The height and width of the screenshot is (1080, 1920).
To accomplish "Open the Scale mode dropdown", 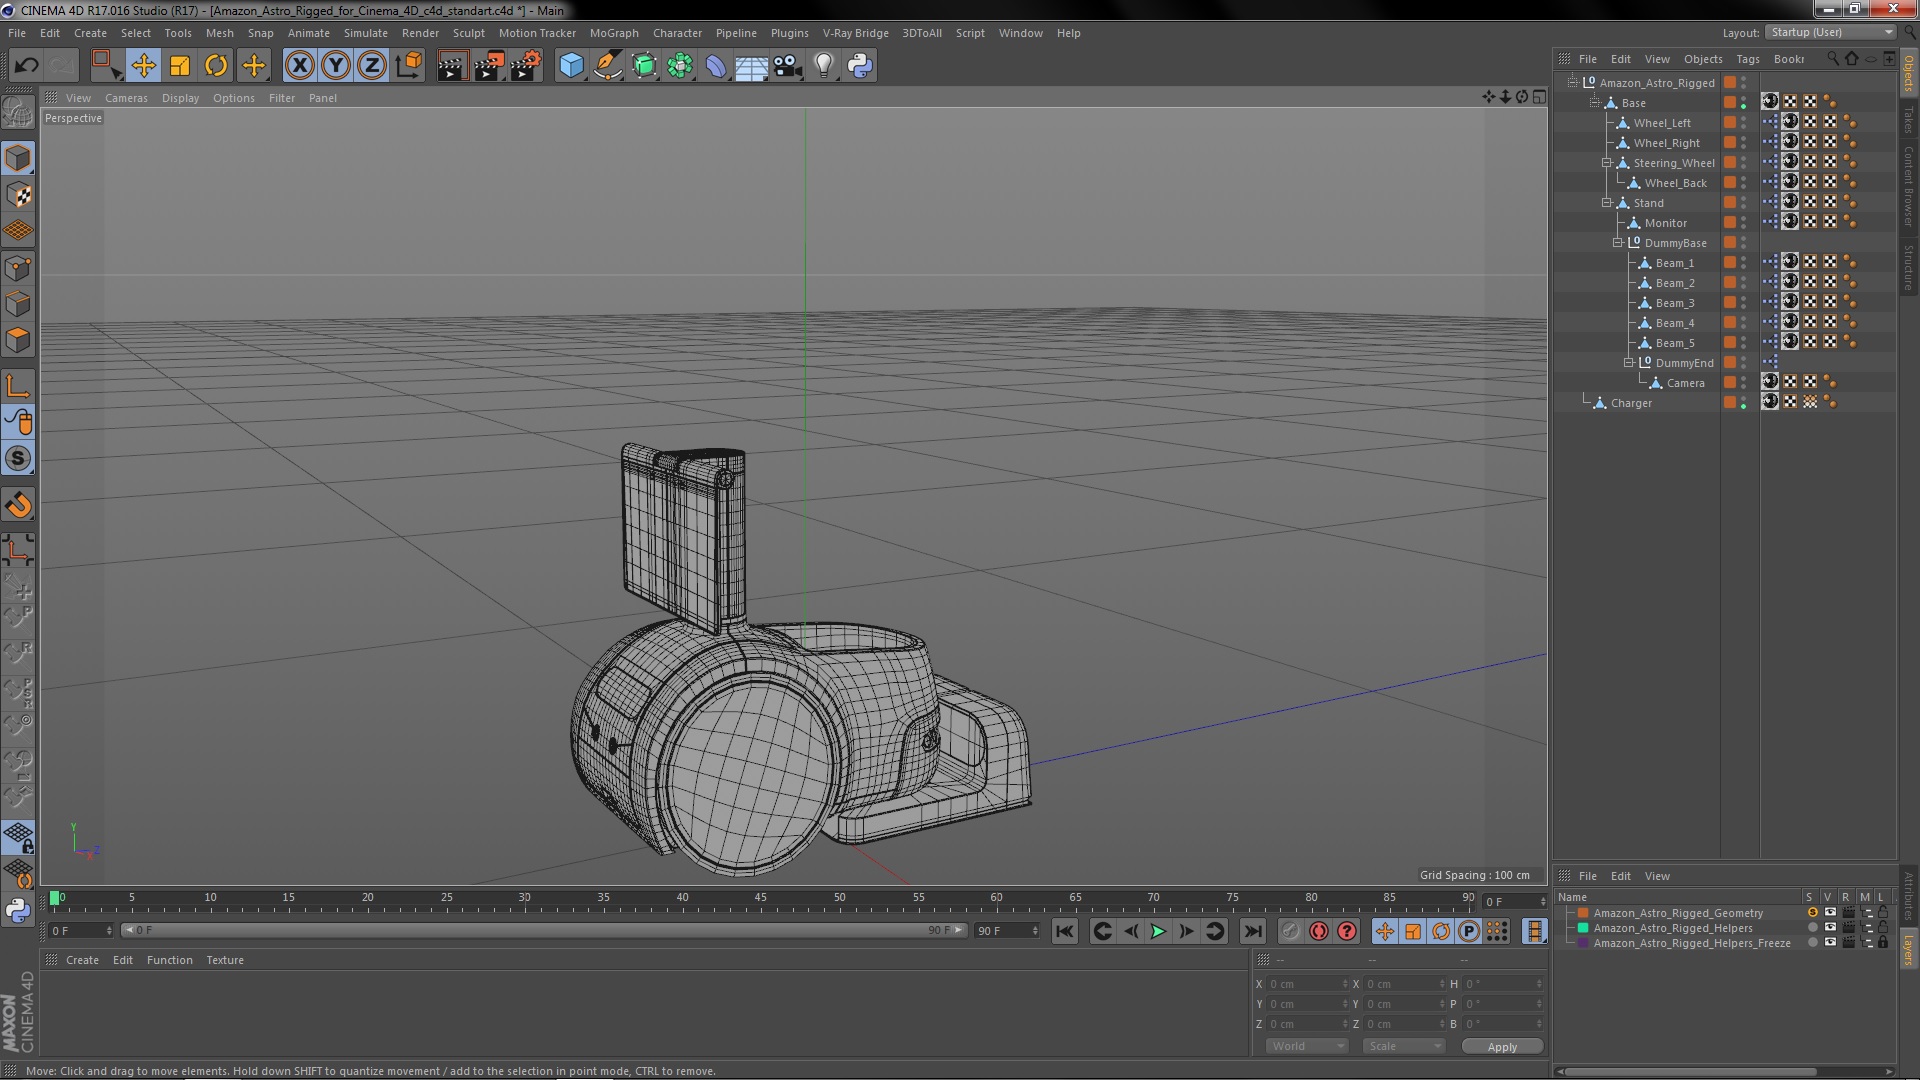I will tap(1404, 1046).
